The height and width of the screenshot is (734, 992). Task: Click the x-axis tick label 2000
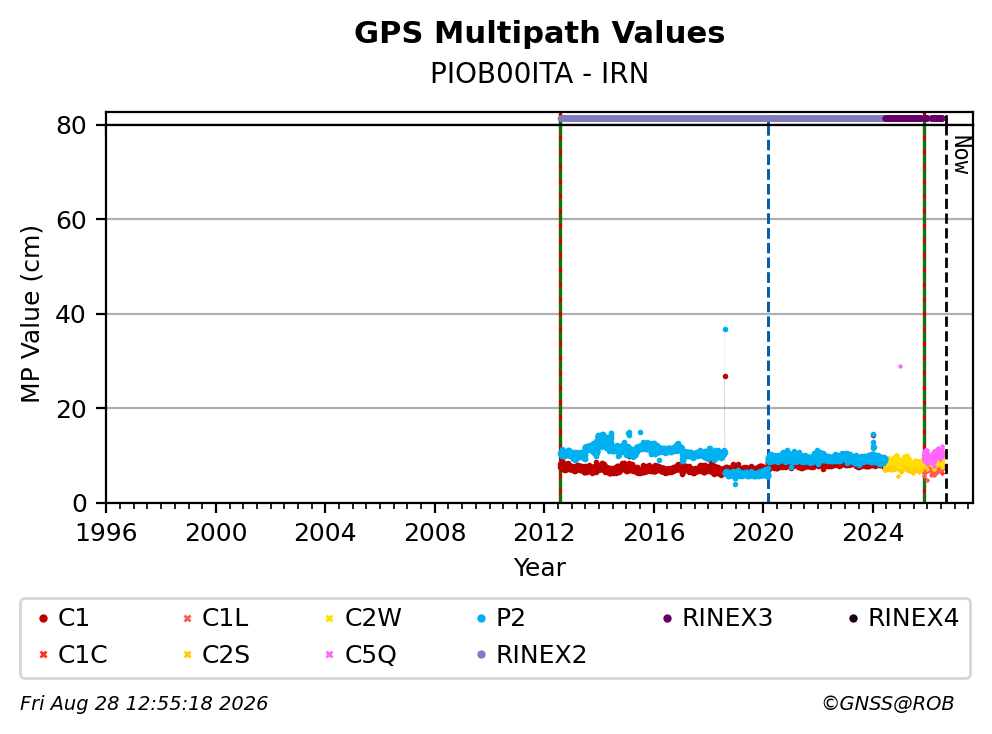click(x=216, y=533)
